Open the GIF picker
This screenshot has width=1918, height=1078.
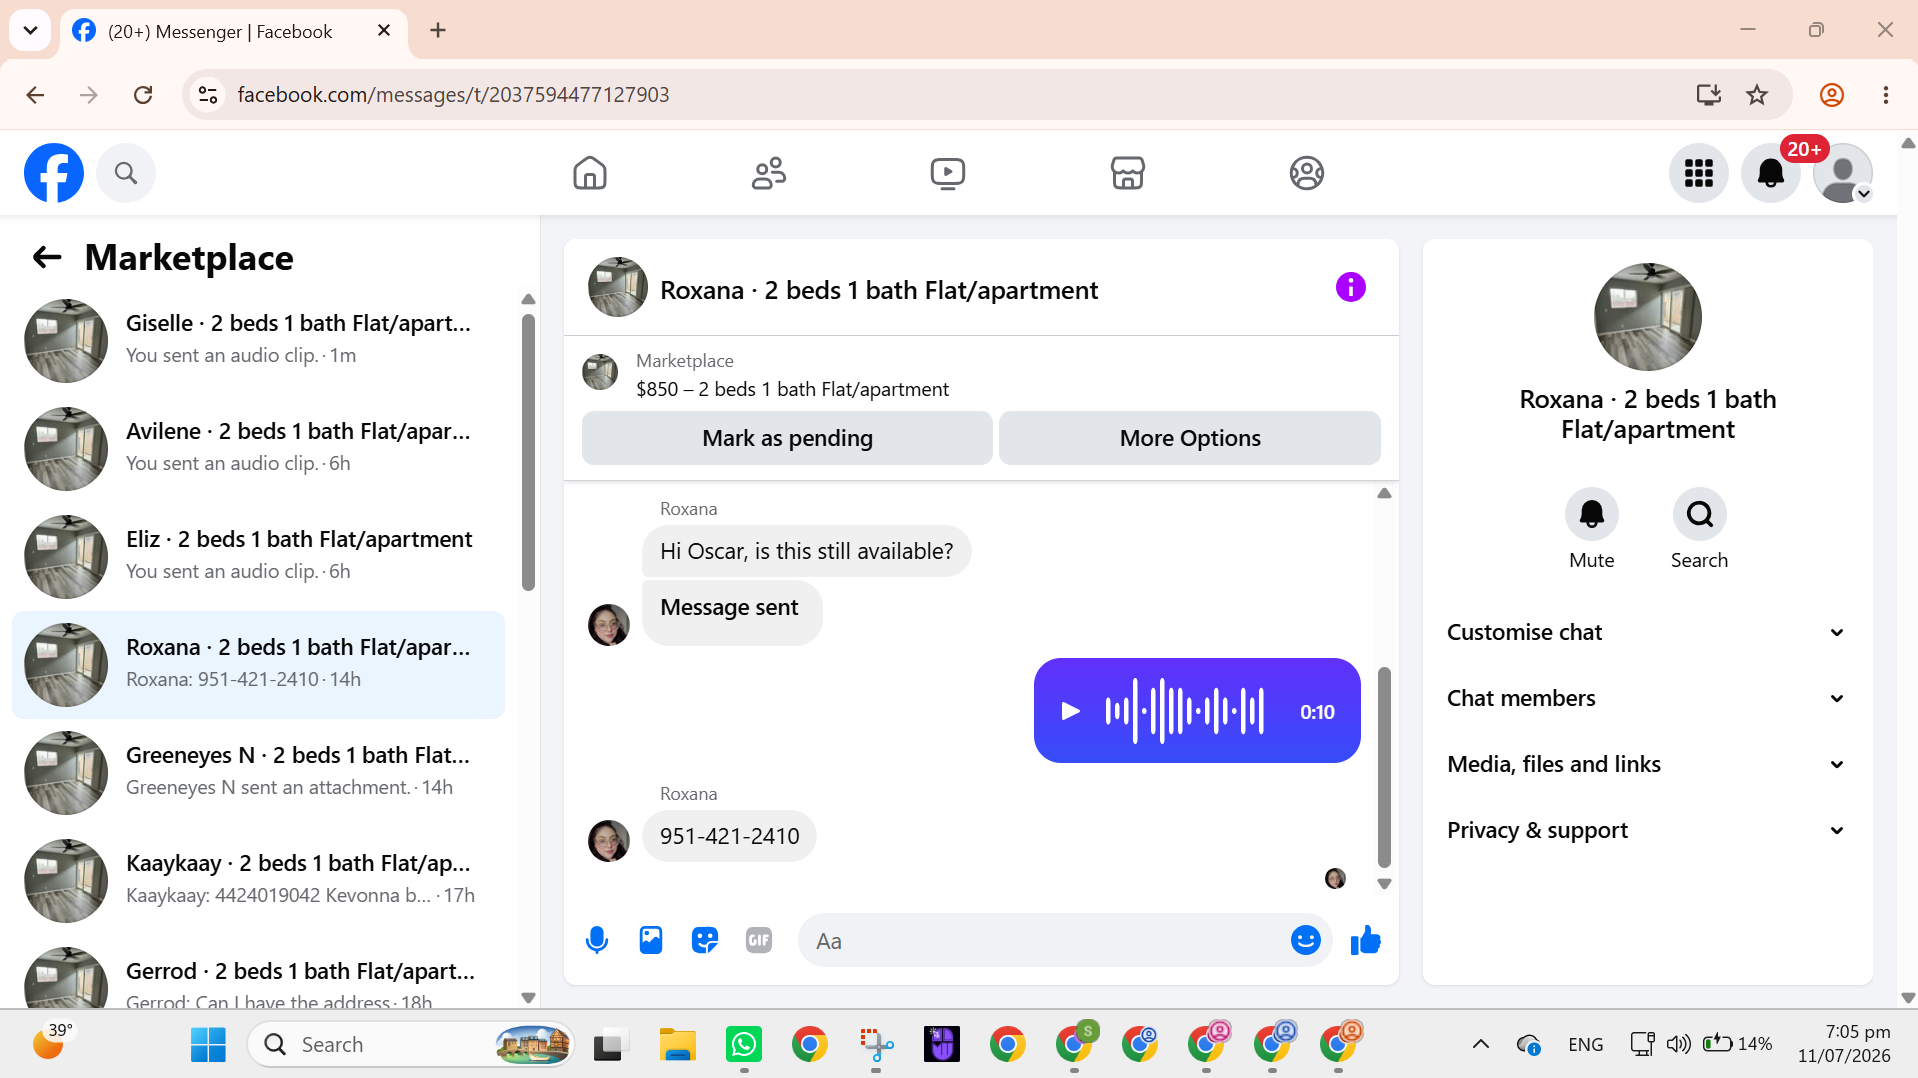point(759,940)
